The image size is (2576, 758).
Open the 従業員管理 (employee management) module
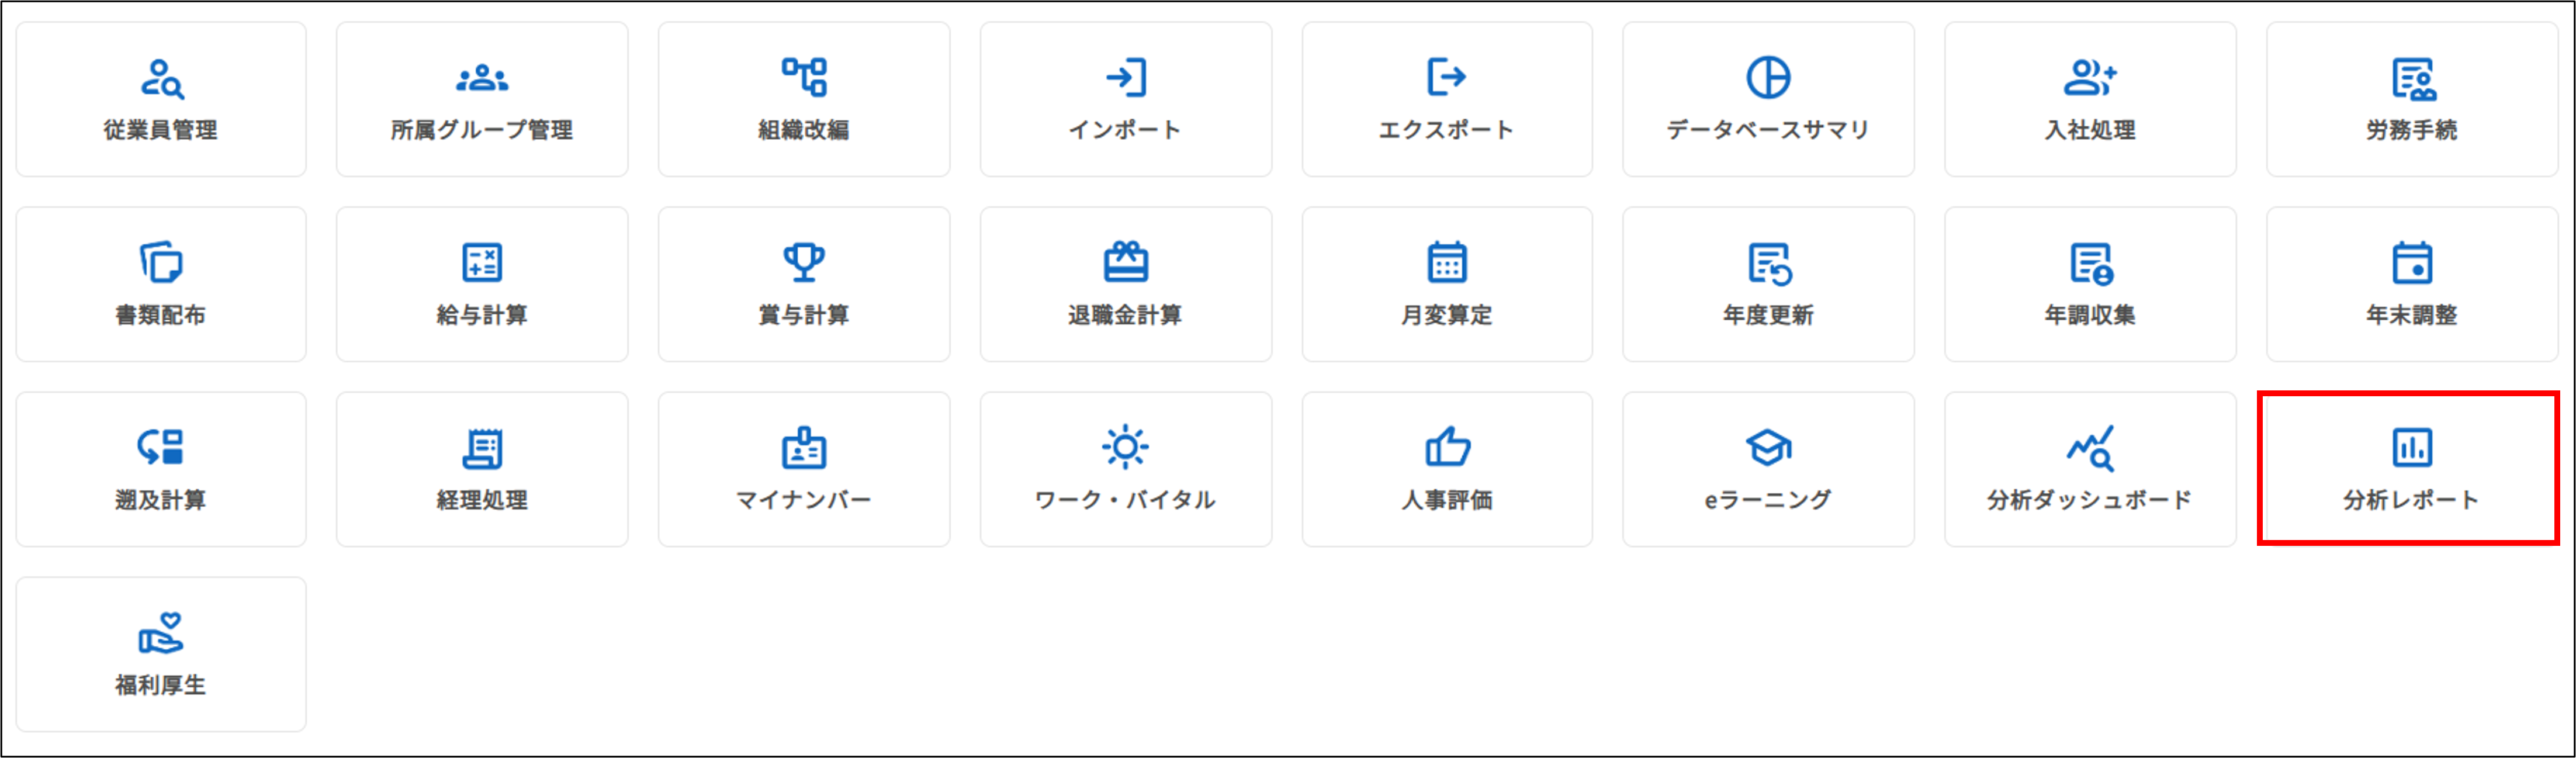[x=160, y=99]
